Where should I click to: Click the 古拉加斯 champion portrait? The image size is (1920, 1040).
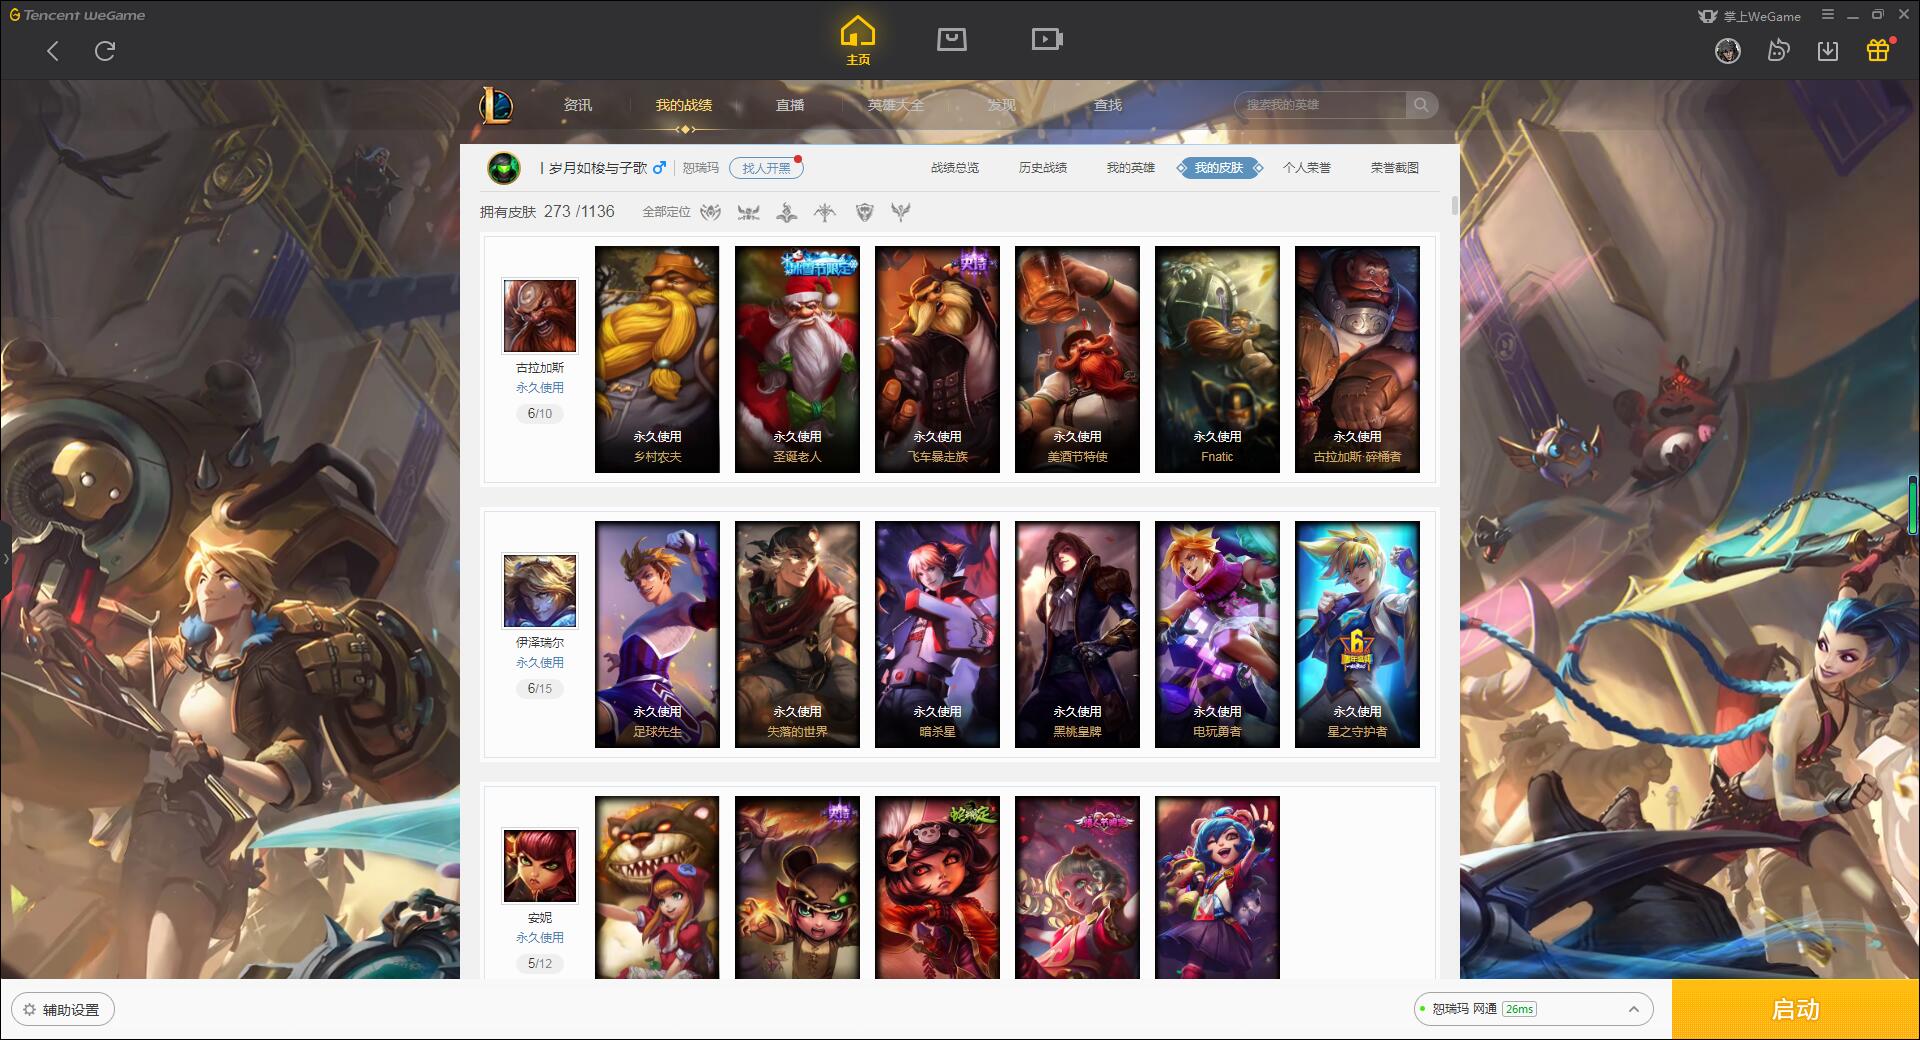coord(540,316)
